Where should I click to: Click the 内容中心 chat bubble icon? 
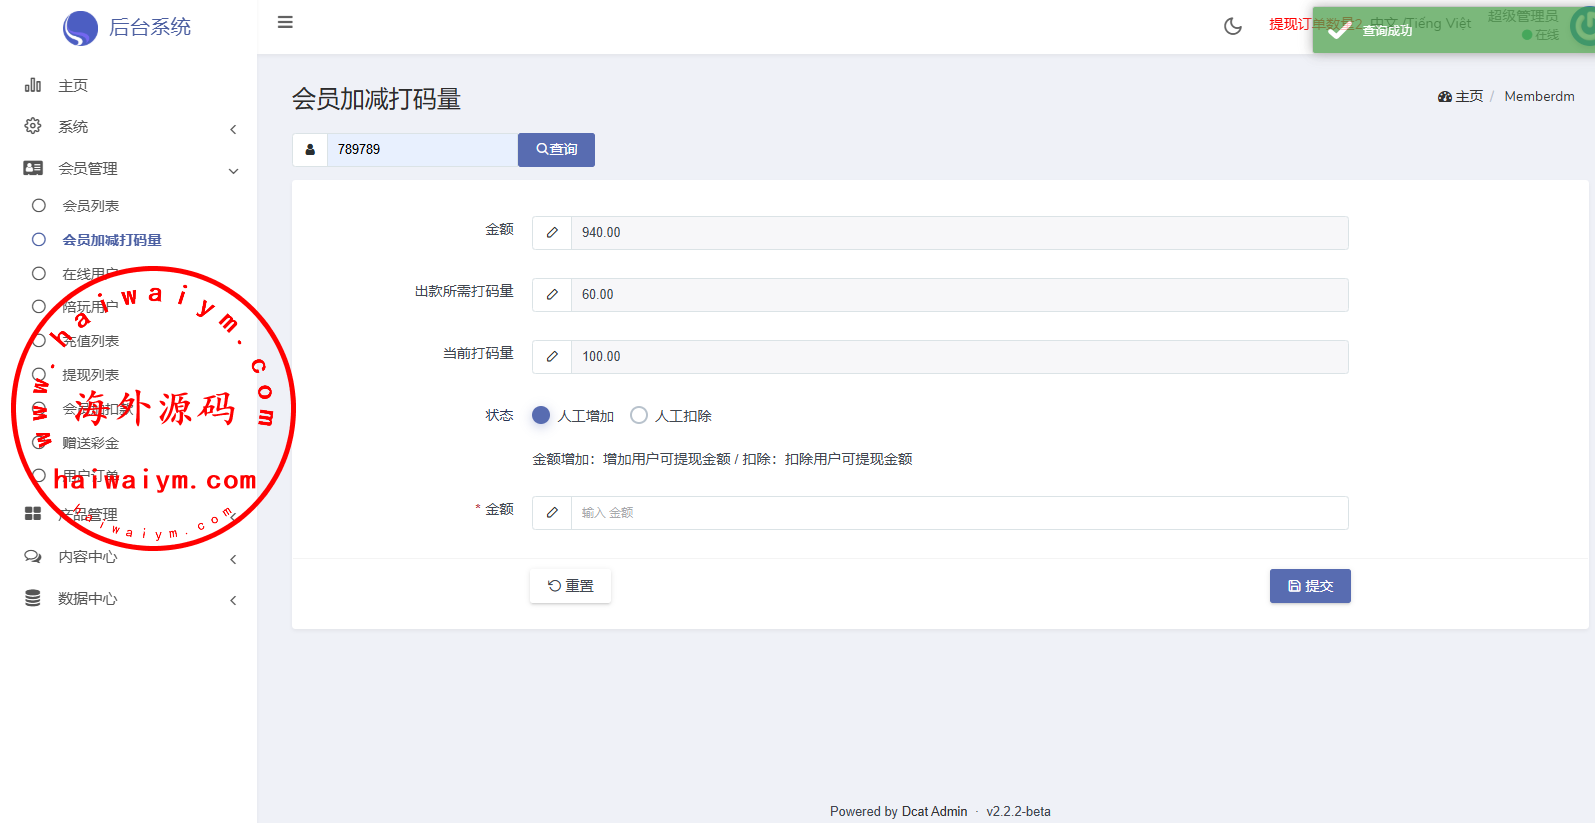click(x=33, y=556)
